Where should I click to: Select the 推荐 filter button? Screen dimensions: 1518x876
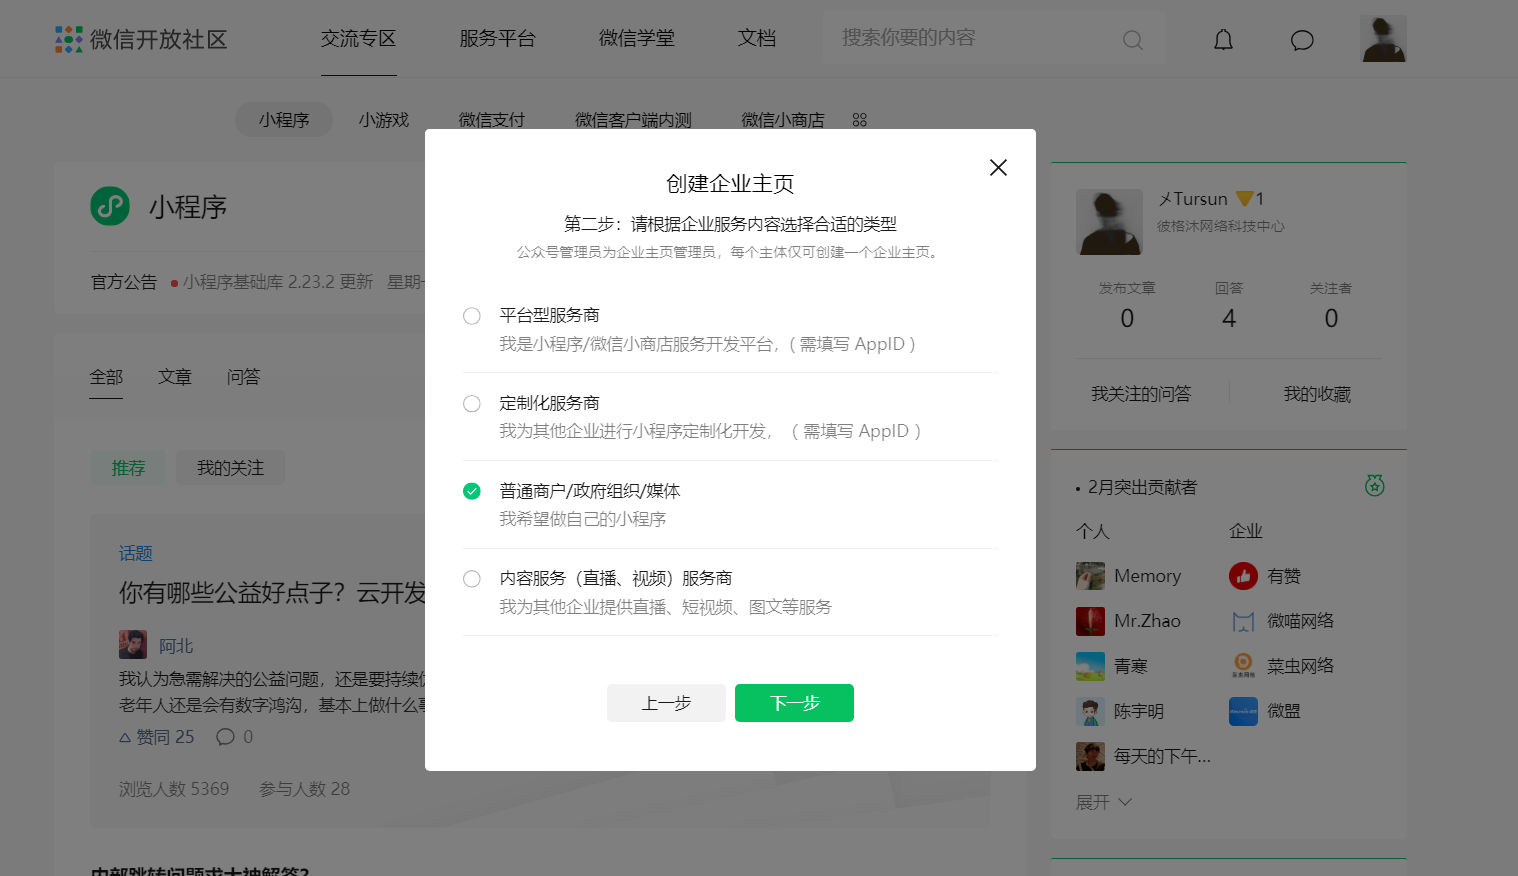coord(128,468)
